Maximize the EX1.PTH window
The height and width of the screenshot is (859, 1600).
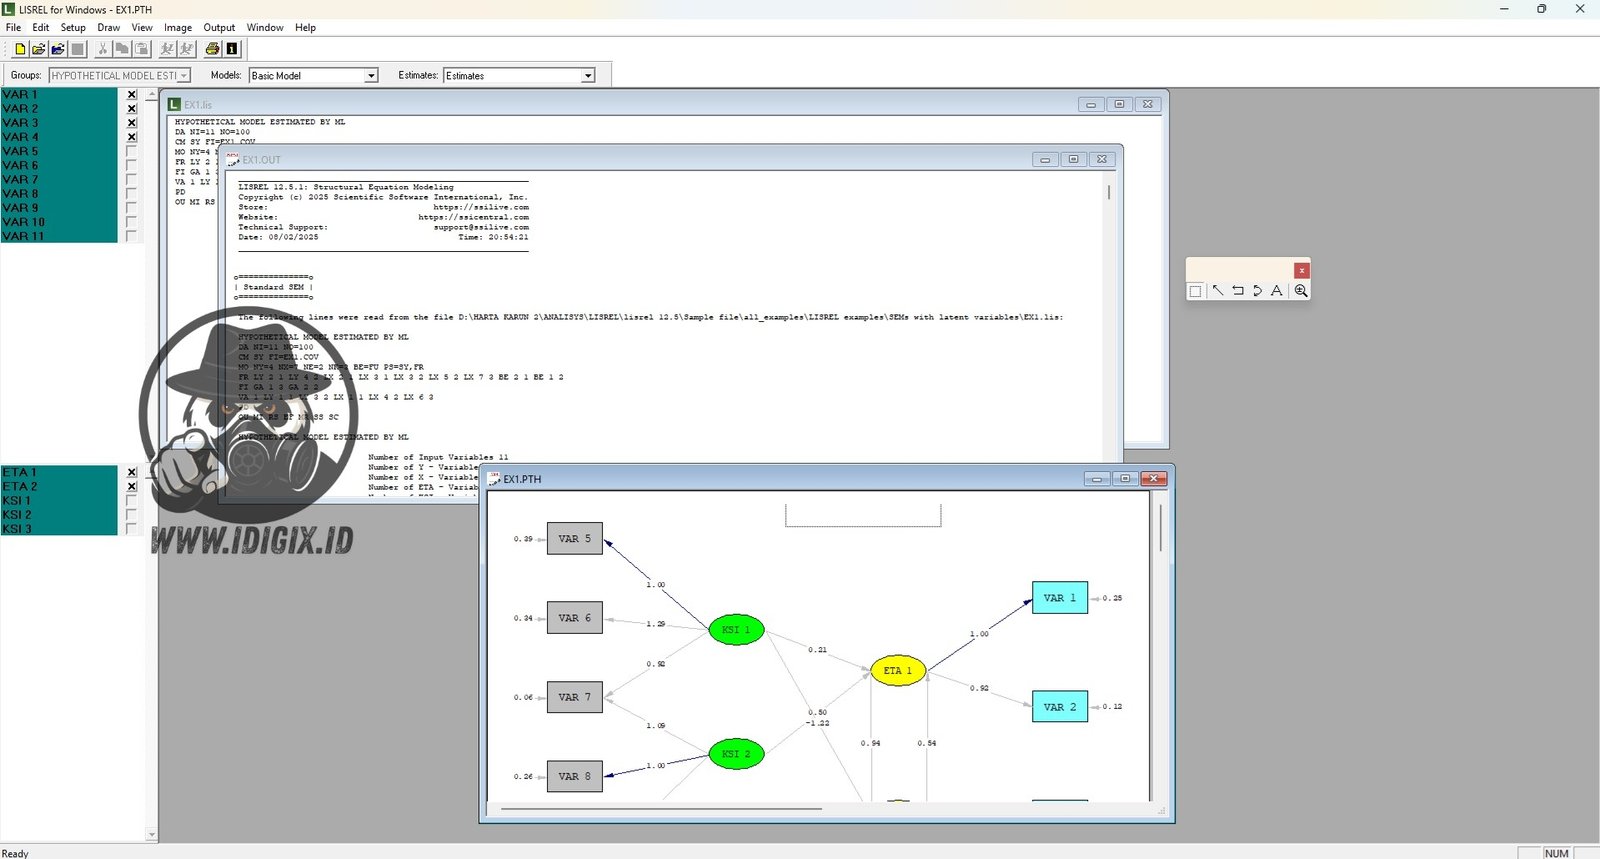click(x=1125, y=479)
